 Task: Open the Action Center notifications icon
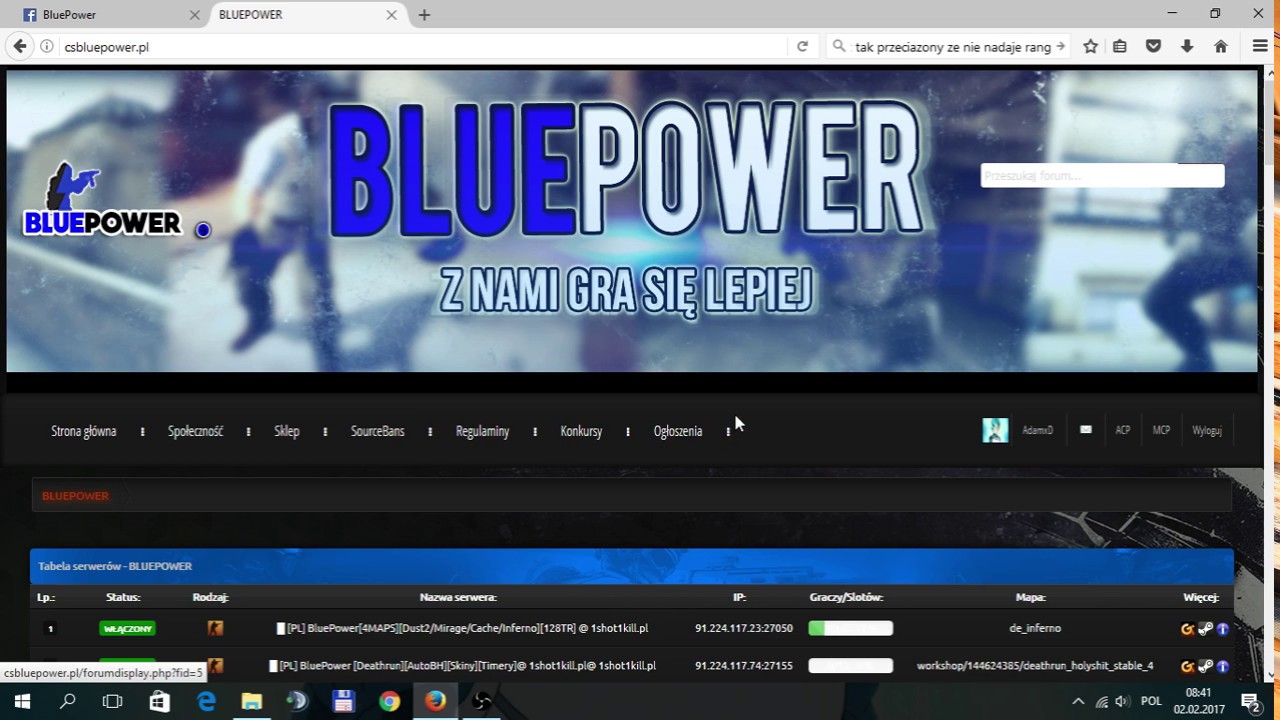[1249, 701]
